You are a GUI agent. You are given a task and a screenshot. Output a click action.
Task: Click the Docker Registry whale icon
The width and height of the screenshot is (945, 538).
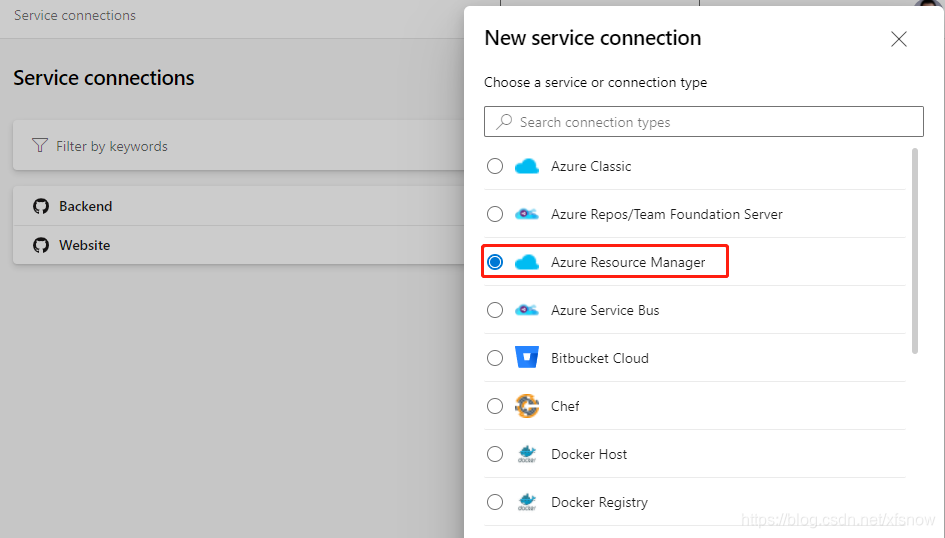[x=527, y=502]
